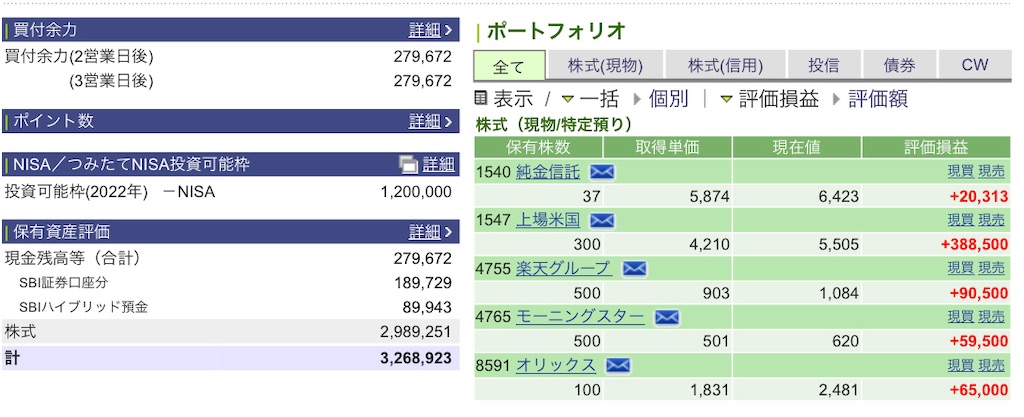
Task: Open the mail icon for 楽天グループ
Action: tap(633, 269)
